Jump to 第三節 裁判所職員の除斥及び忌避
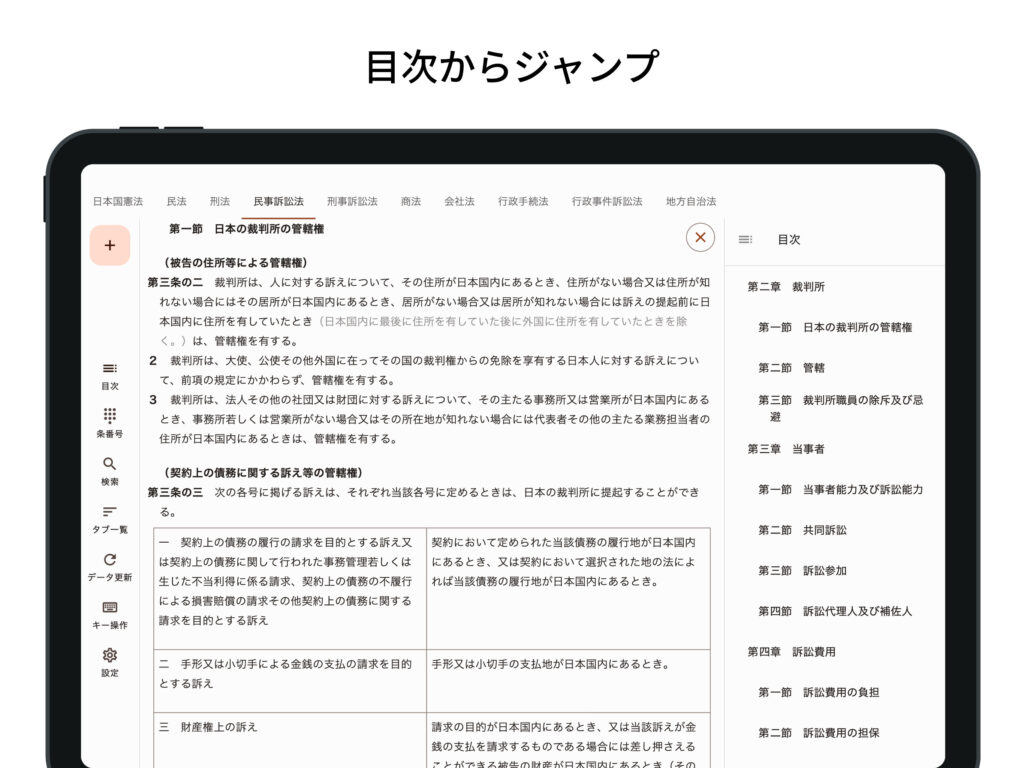The height and width of the screenshot is (768, 1024). click(x=840, y=408)
